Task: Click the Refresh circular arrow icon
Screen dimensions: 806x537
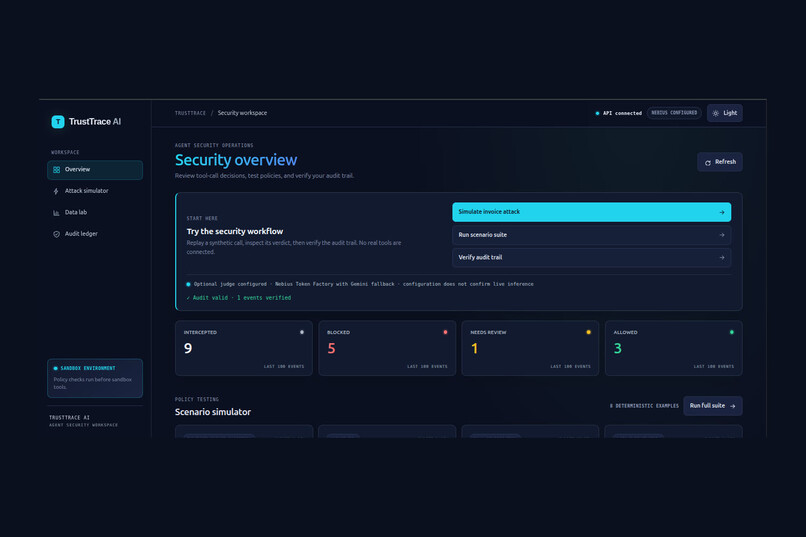Action: pyautogui.click(x=708, y=162)
